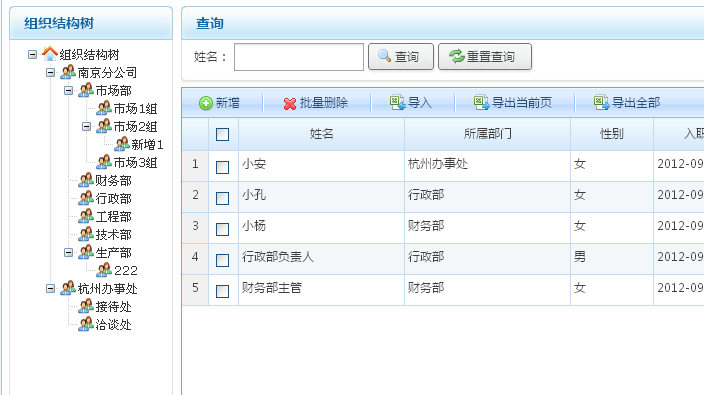Click the 查询 panel title
The height and width of the screenshot is (395, 704).
click(210, 23)
